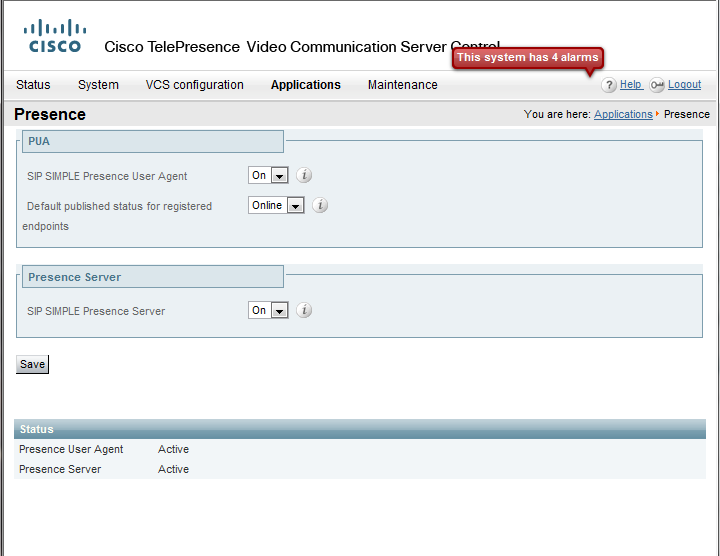Open the Maintenance menu
The image size is (720, 556).
[403, 85]
